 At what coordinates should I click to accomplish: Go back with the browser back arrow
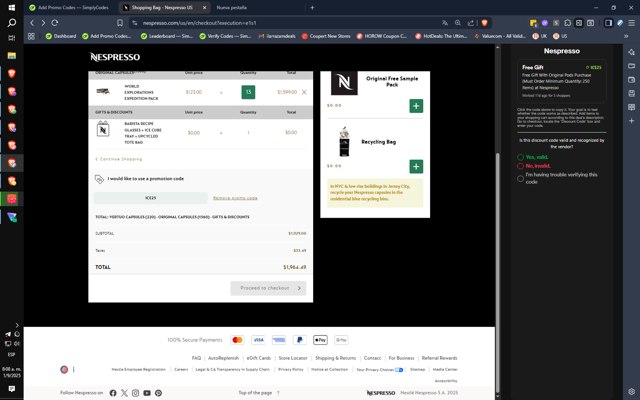[x=32, y=23]
